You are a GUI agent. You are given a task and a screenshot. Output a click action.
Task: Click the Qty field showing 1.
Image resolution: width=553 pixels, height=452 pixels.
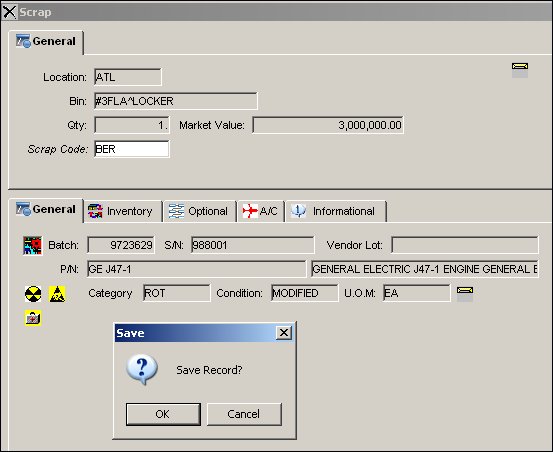click(x=132, y=125)
